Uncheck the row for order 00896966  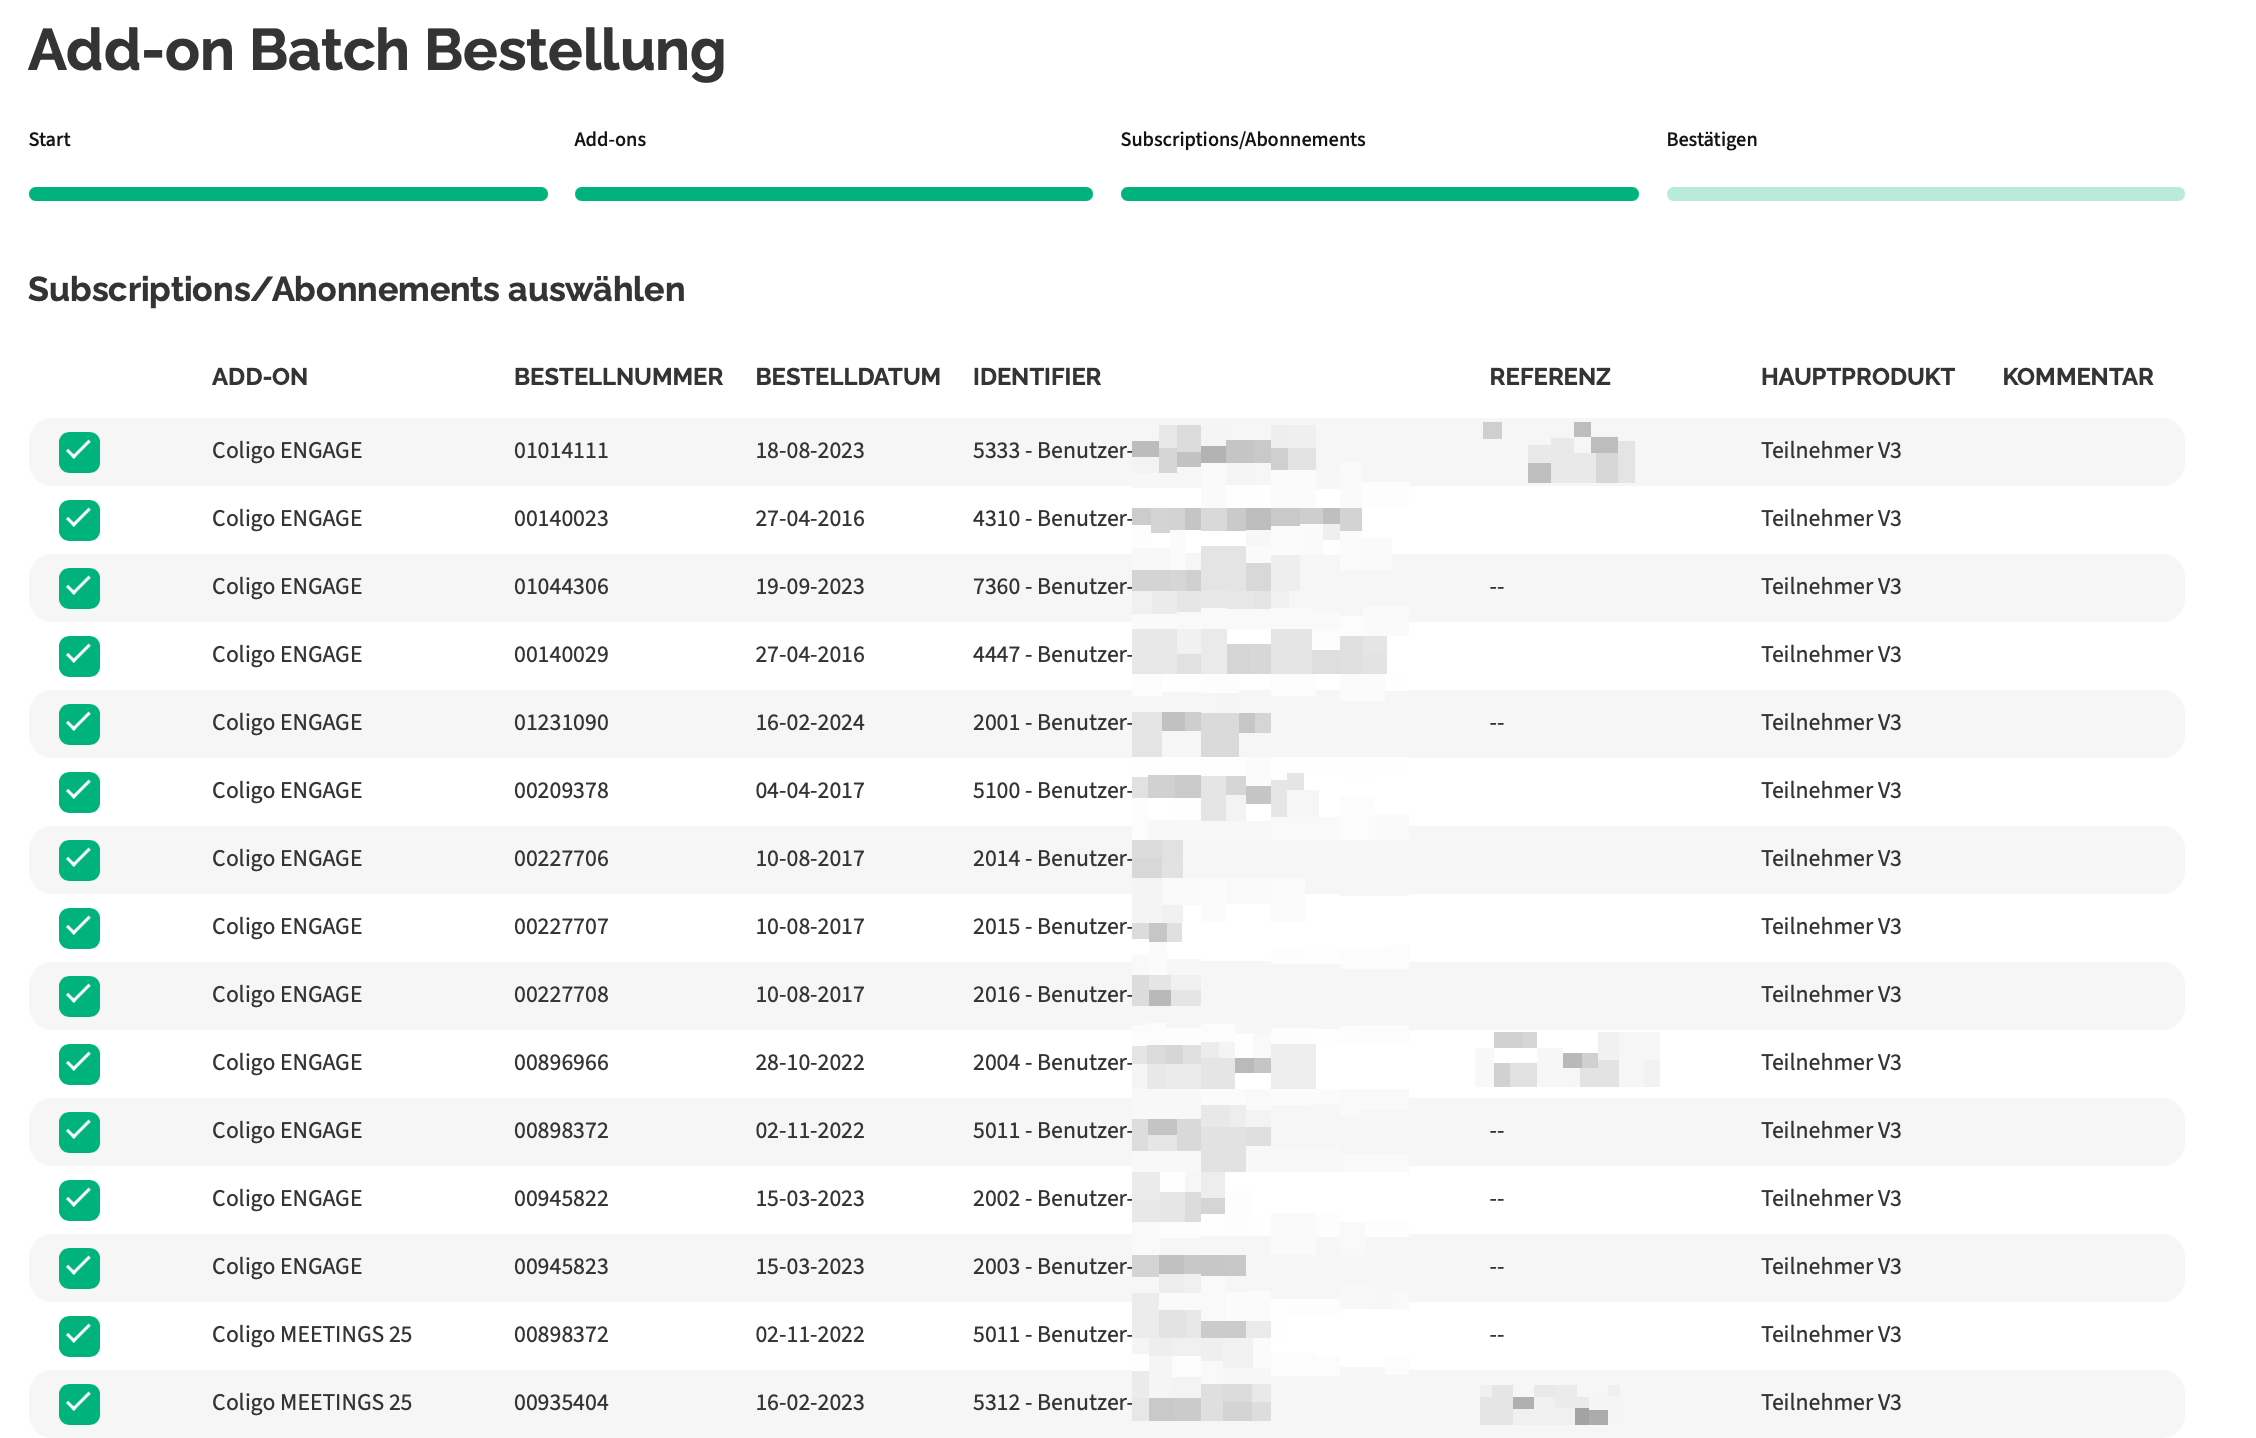[x=79, y=1064]
